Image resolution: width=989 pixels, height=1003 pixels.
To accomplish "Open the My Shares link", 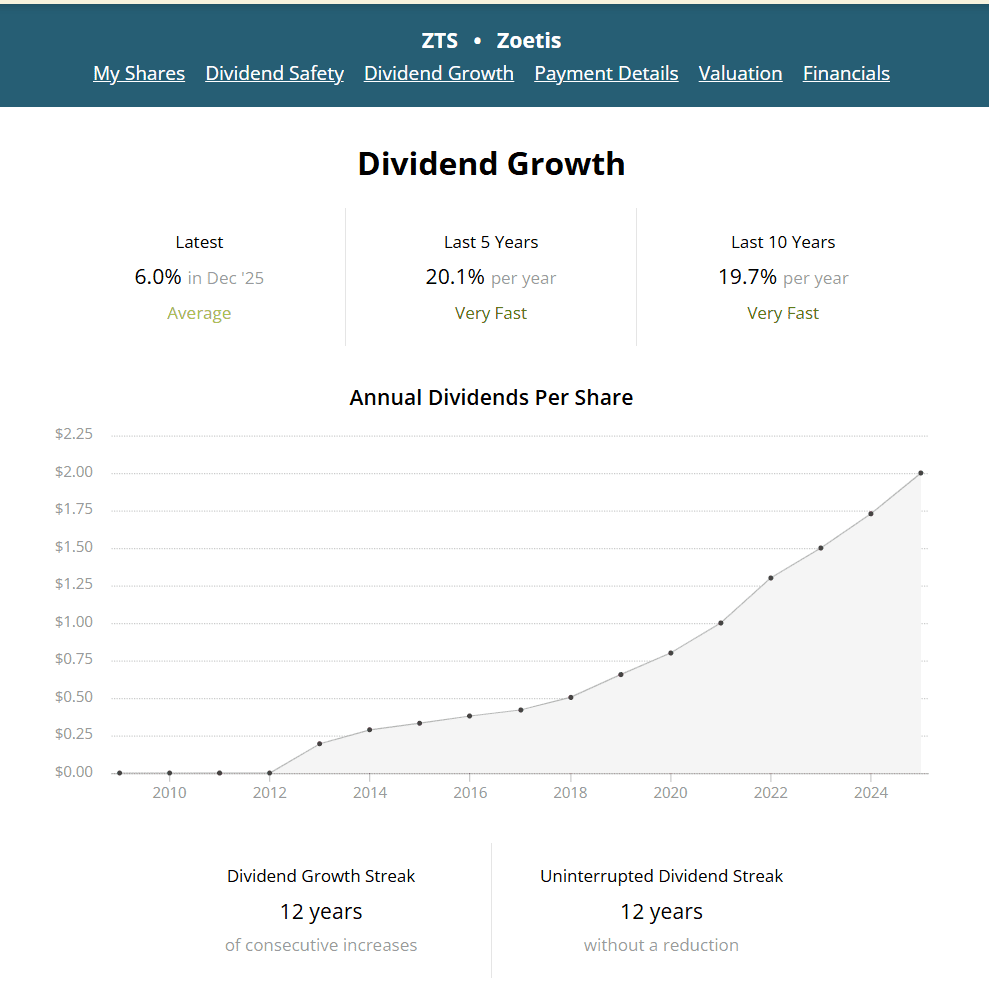I will coord(139,74).
